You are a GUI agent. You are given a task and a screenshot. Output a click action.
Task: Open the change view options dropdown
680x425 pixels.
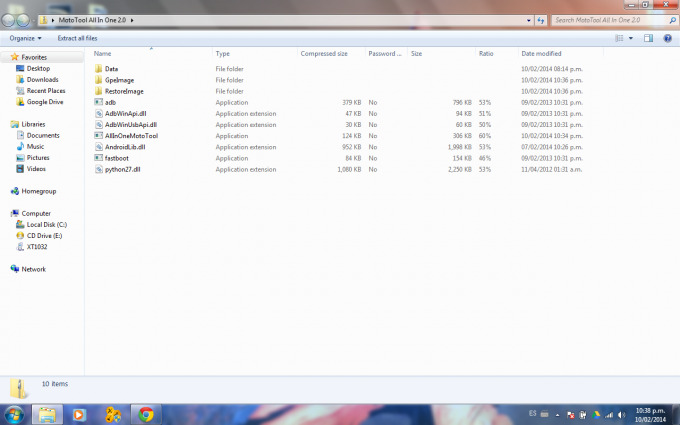pyautogui.click(x=631, y=38)
